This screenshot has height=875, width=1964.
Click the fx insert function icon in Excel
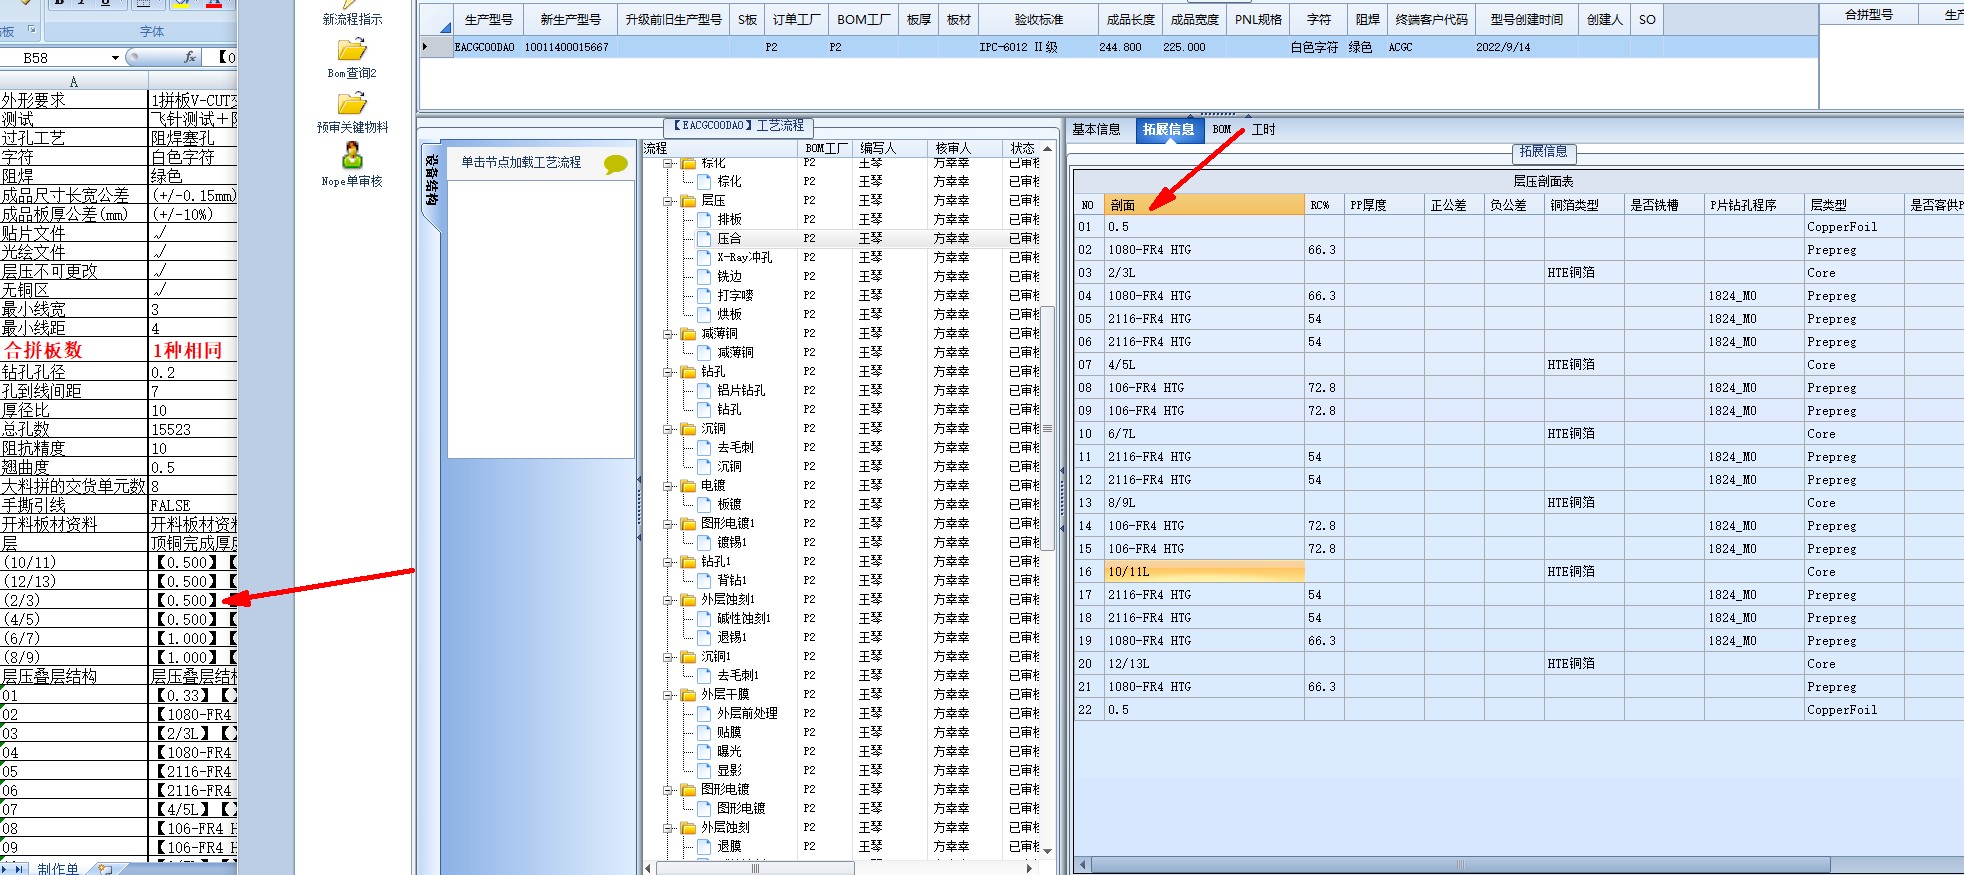pos(190,57)
